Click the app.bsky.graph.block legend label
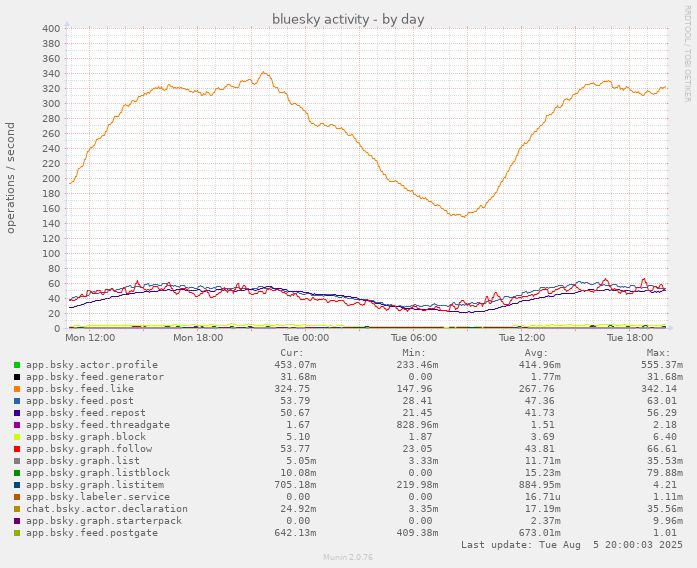697x568 pixels. (86, 437)
